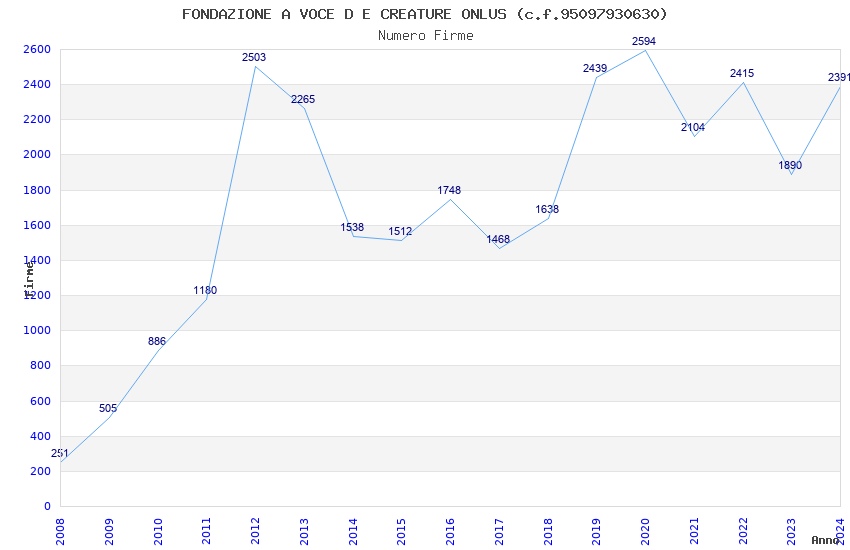Select the 2503 data label
The width and height of the screenshot is (850, 550).
(254, 57)
